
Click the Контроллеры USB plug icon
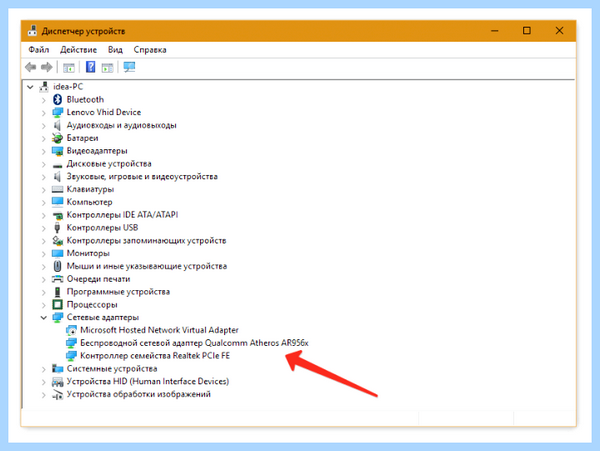[57, 228]
